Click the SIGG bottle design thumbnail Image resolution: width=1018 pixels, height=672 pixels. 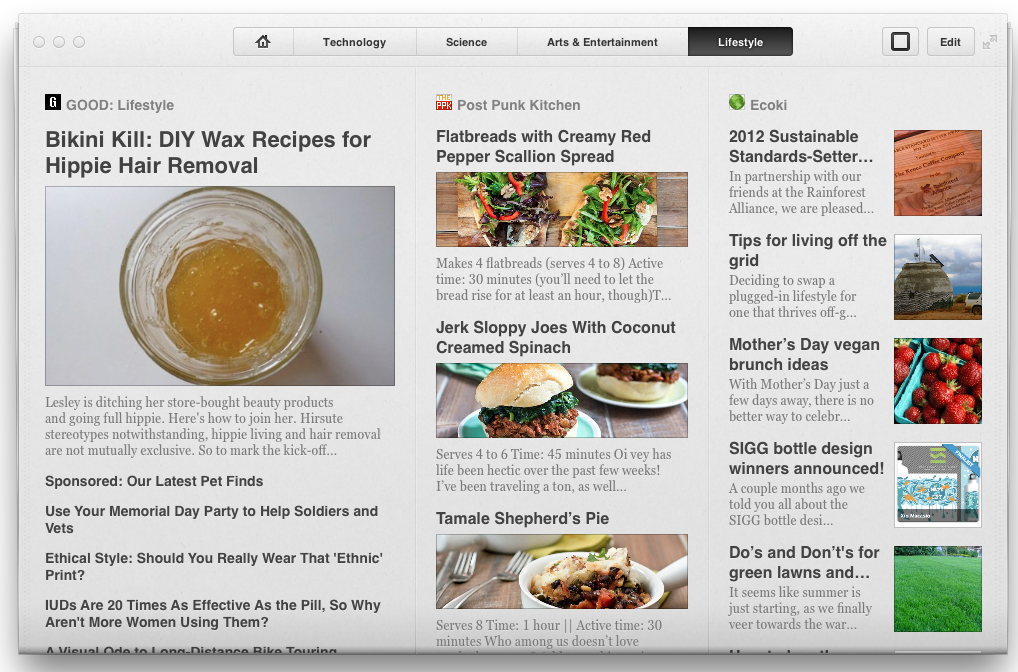pyautogui.click(x=937, y=485)
